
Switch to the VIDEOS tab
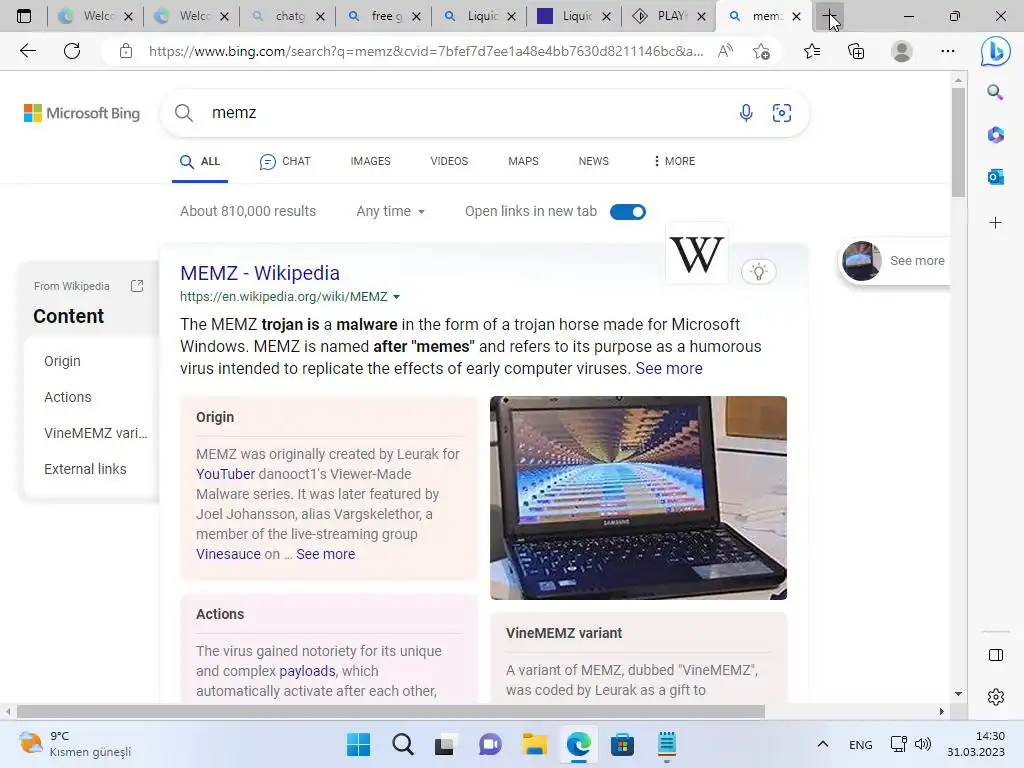coord(449,161)
